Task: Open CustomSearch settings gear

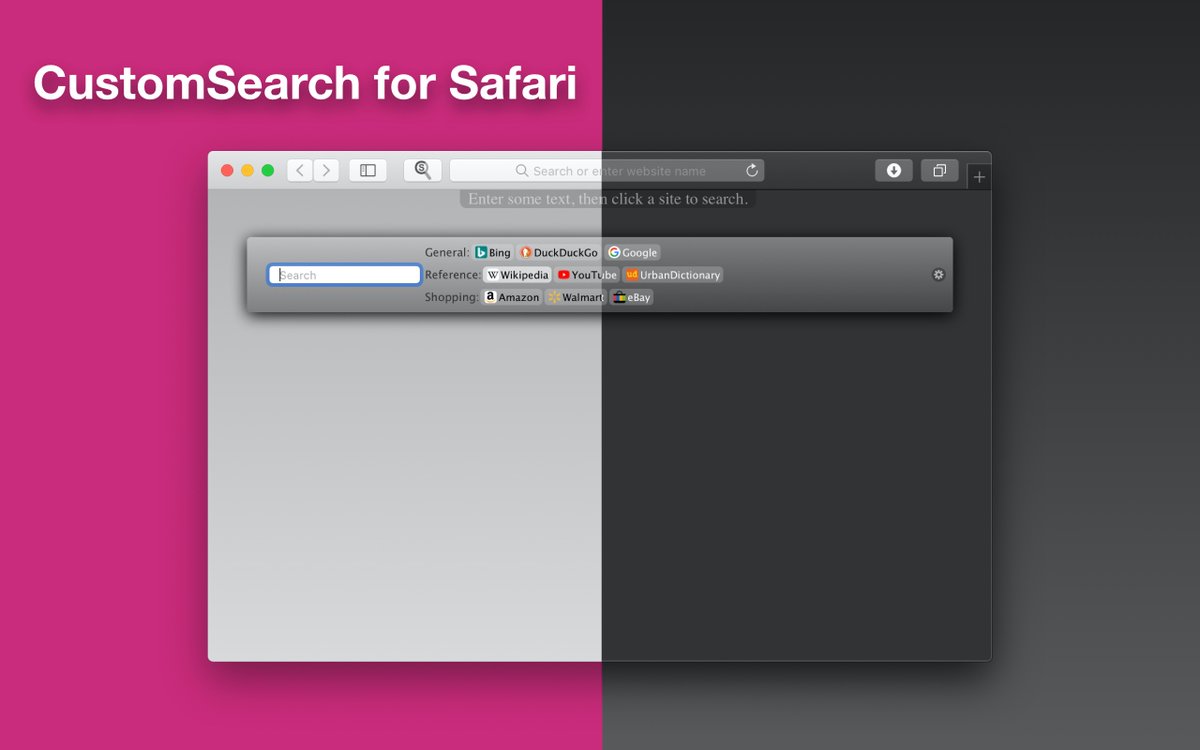Action: [938, 275]
